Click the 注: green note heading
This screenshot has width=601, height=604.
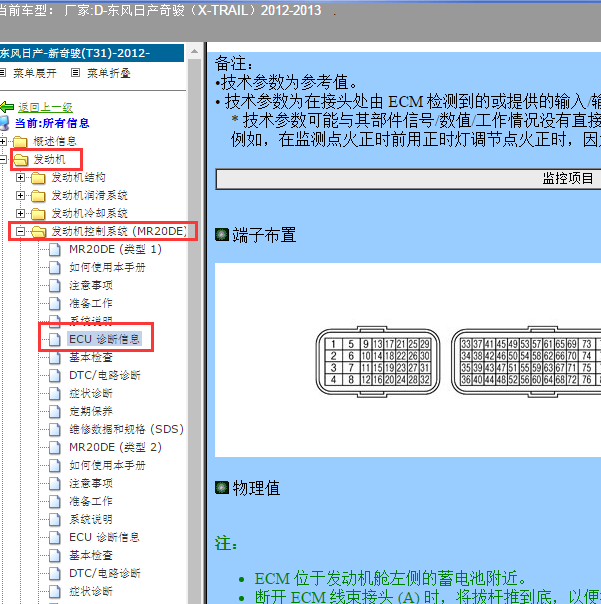pyautogui.click(x=226, y=544)
